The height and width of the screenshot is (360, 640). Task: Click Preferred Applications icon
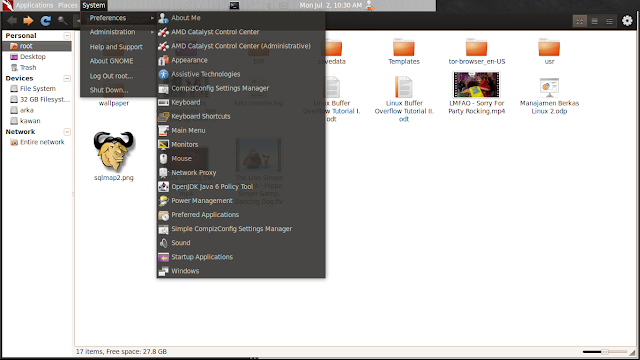(163, 215)
